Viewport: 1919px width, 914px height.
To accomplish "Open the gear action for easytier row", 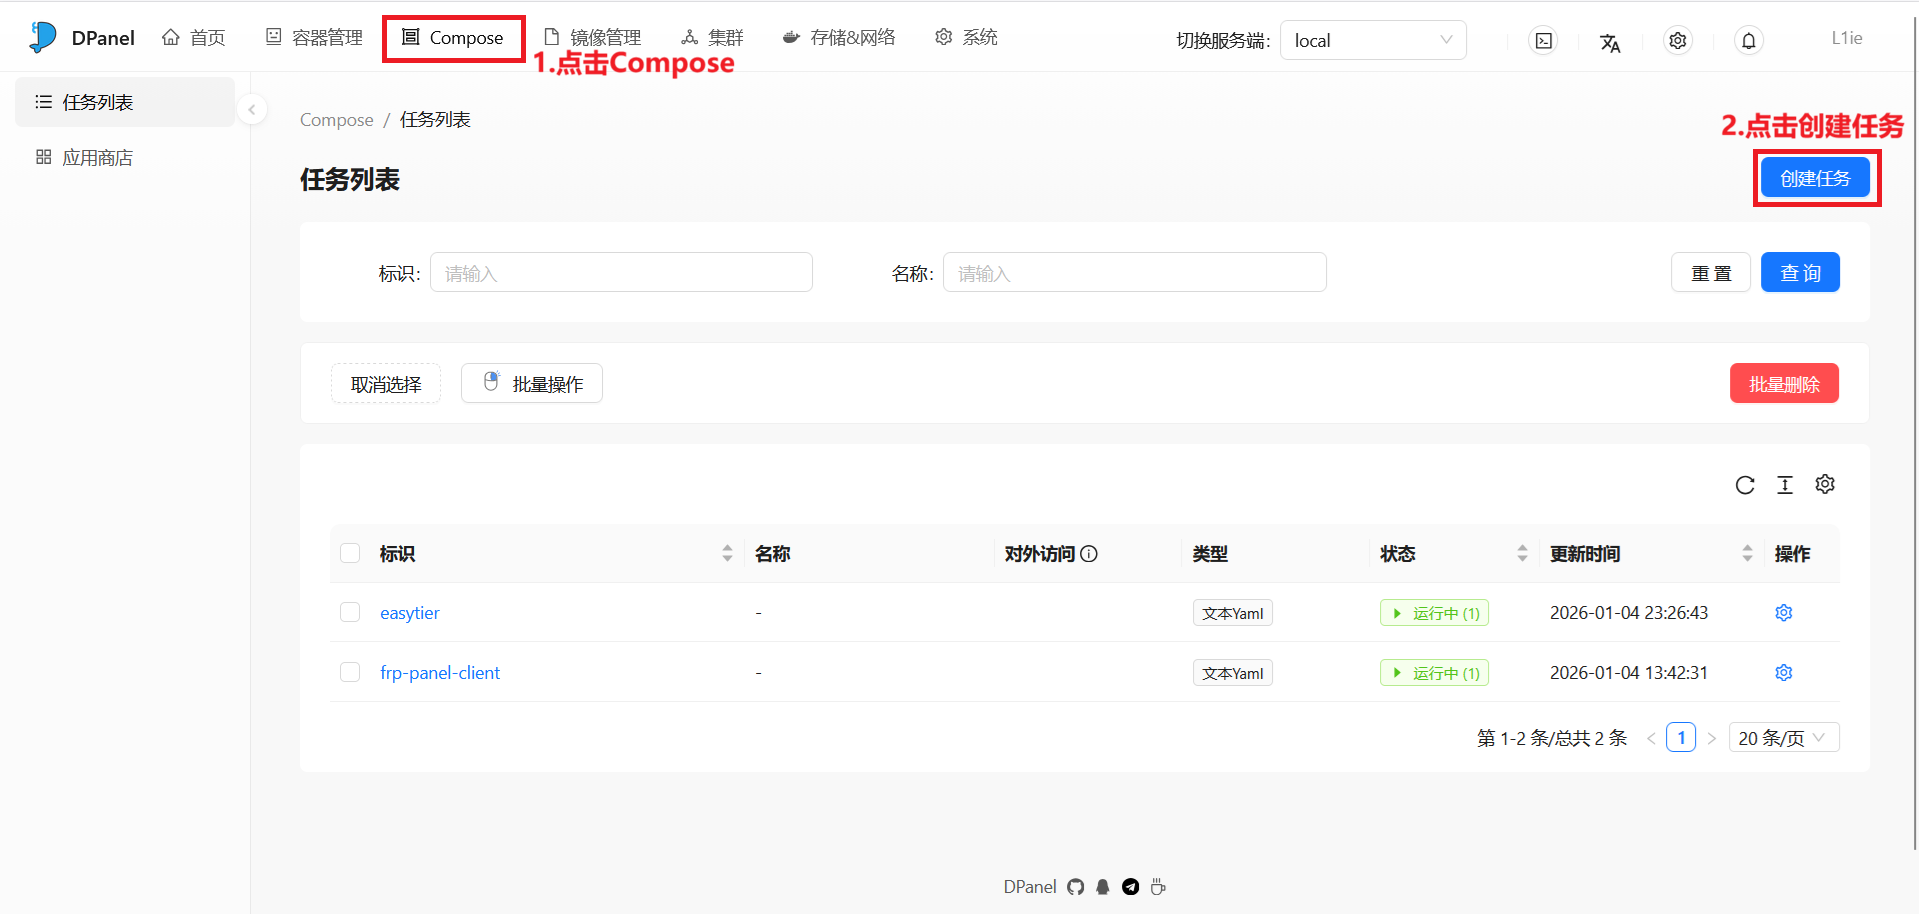I will tap(1784, 613).
